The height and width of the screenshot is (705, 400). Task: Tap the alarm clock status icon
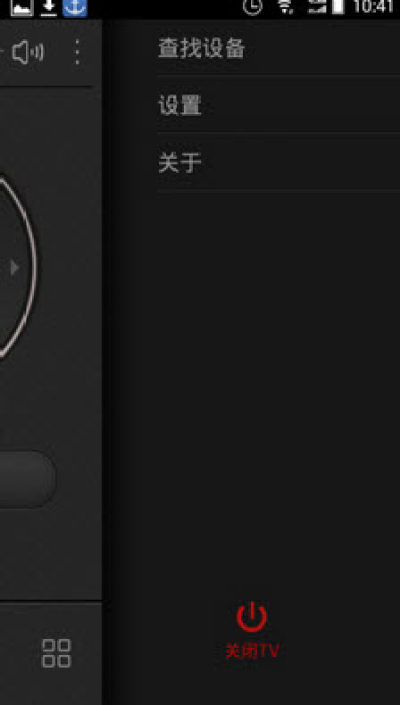click(x=253, y=7)
